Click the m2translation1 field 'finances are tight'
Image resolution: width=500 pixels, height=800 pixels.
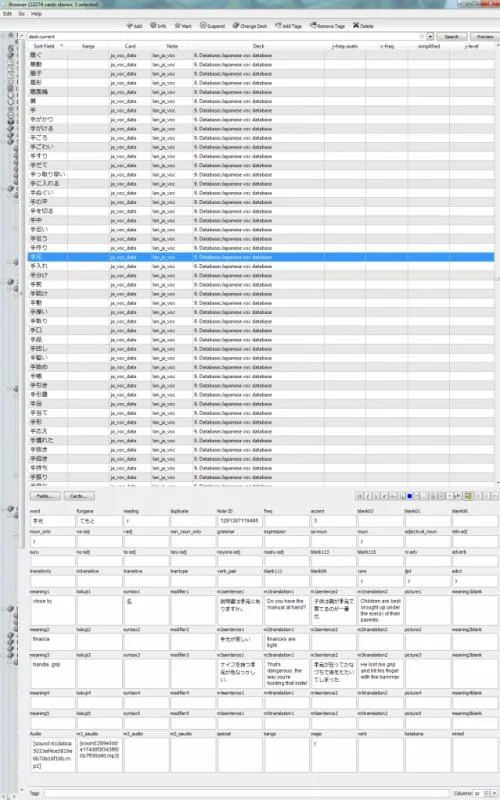tap(287, 642)
